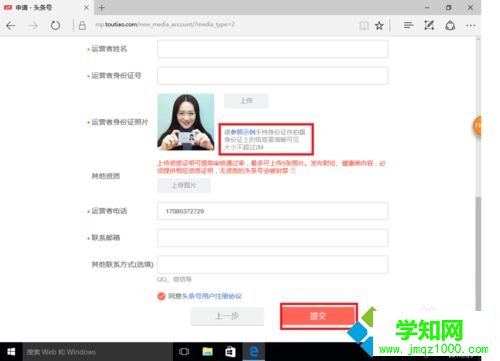Go back to previous page in Edge
500x361 pixels.
[x=11, y=25]
